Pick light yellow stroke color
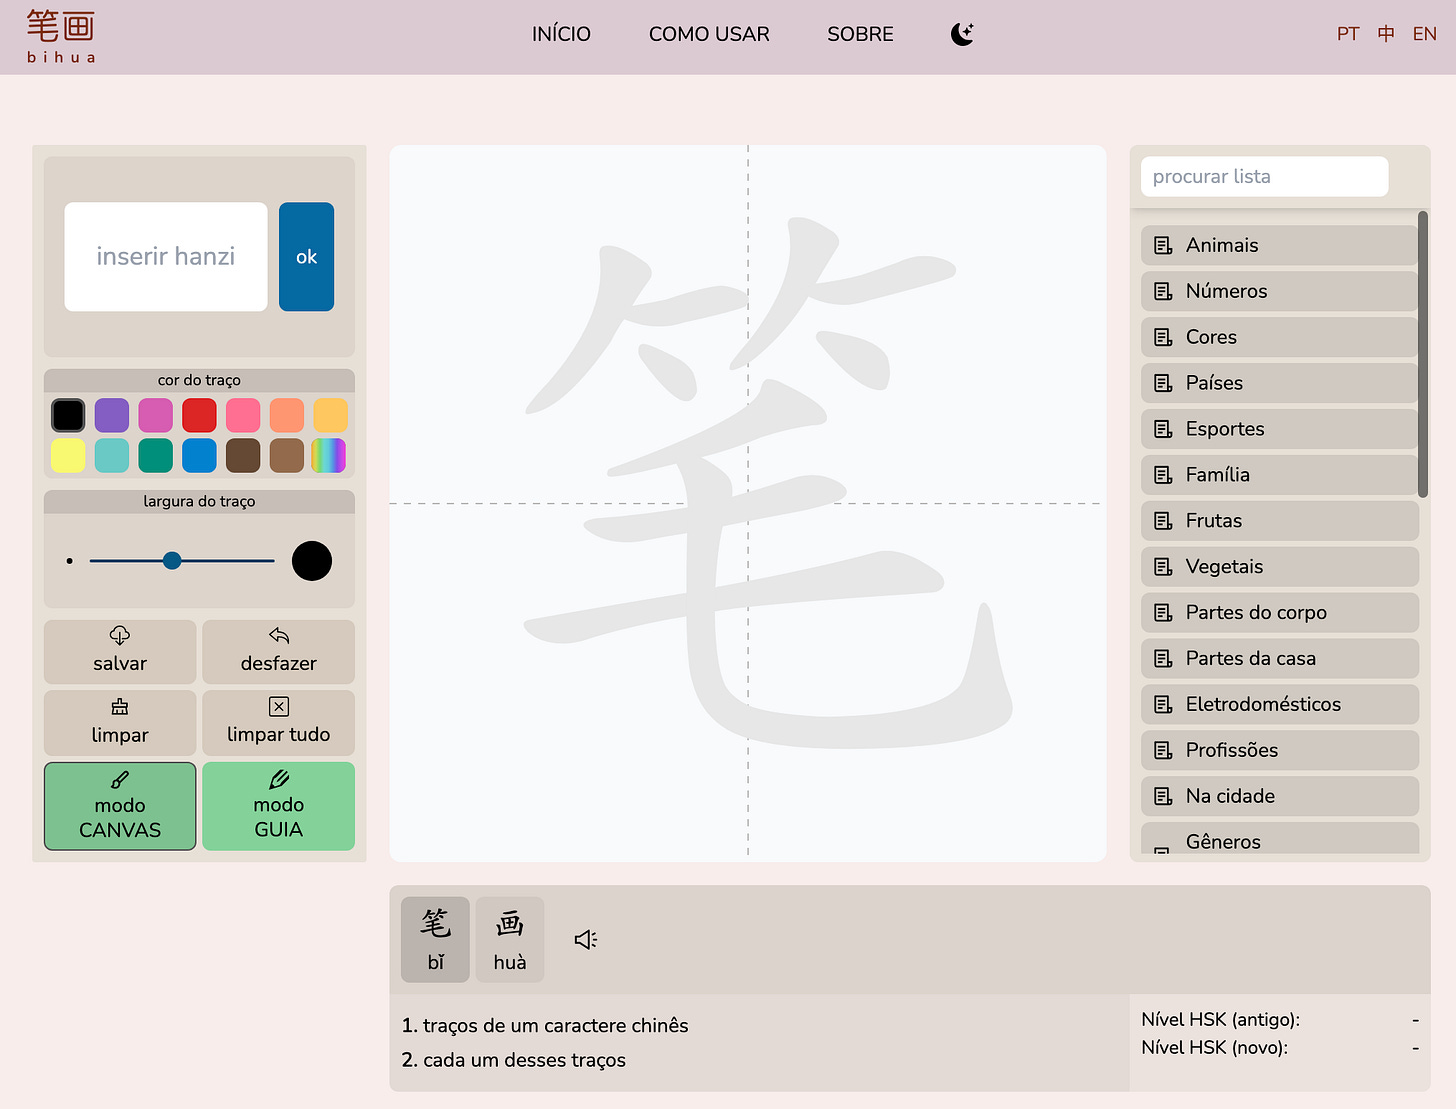Image resolution: width=1456 pixels, height=1109 pixels. tap(68, 455)
